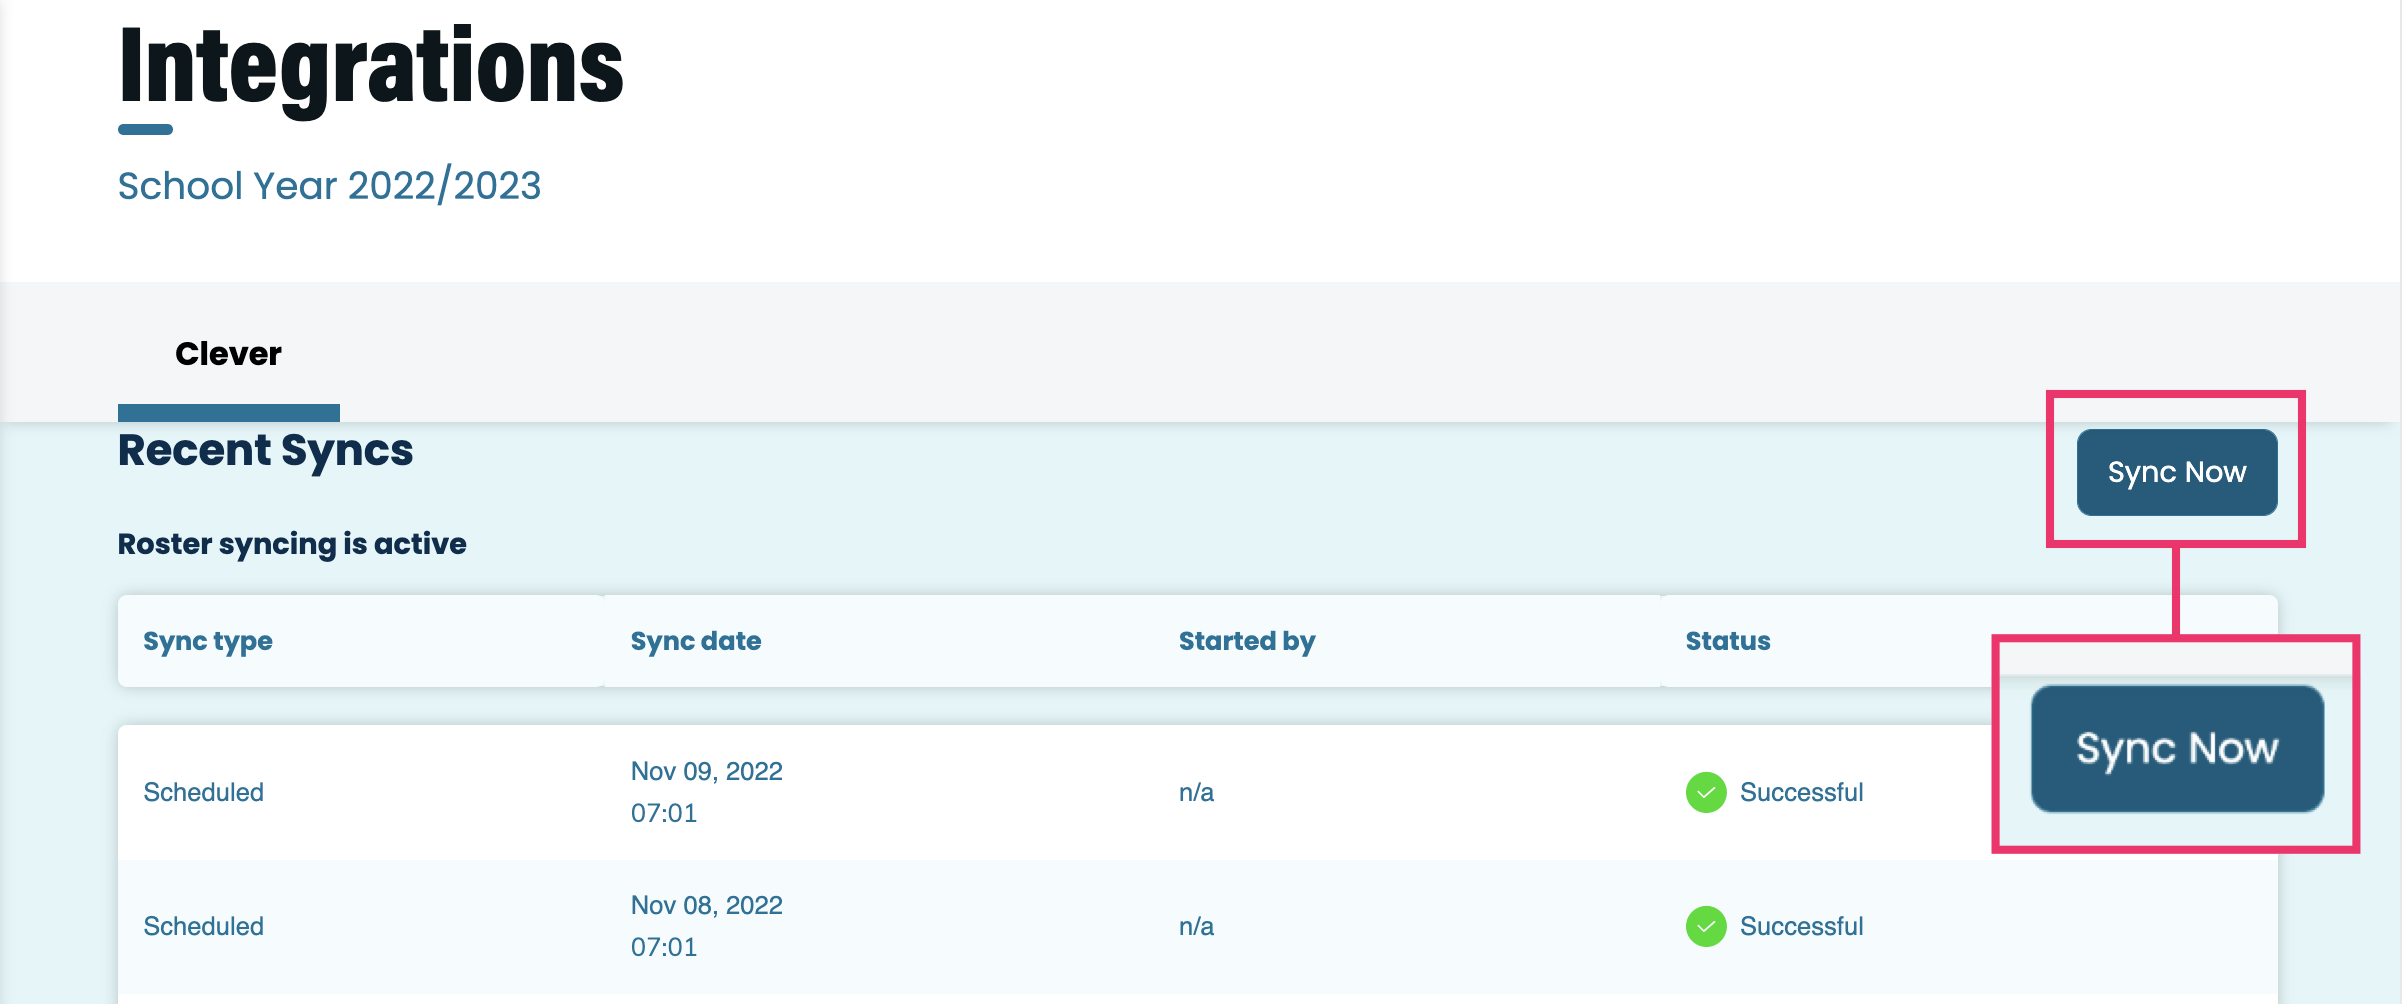Click the green checkmark icon for Nov 09 sync
This screenshot has height=1004, width=2408.
click(1706, 792)
